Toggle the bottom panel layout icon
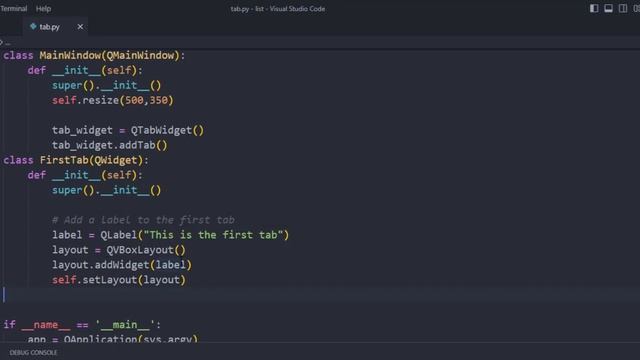The image size is (640, 360). [x=608, y=9]
